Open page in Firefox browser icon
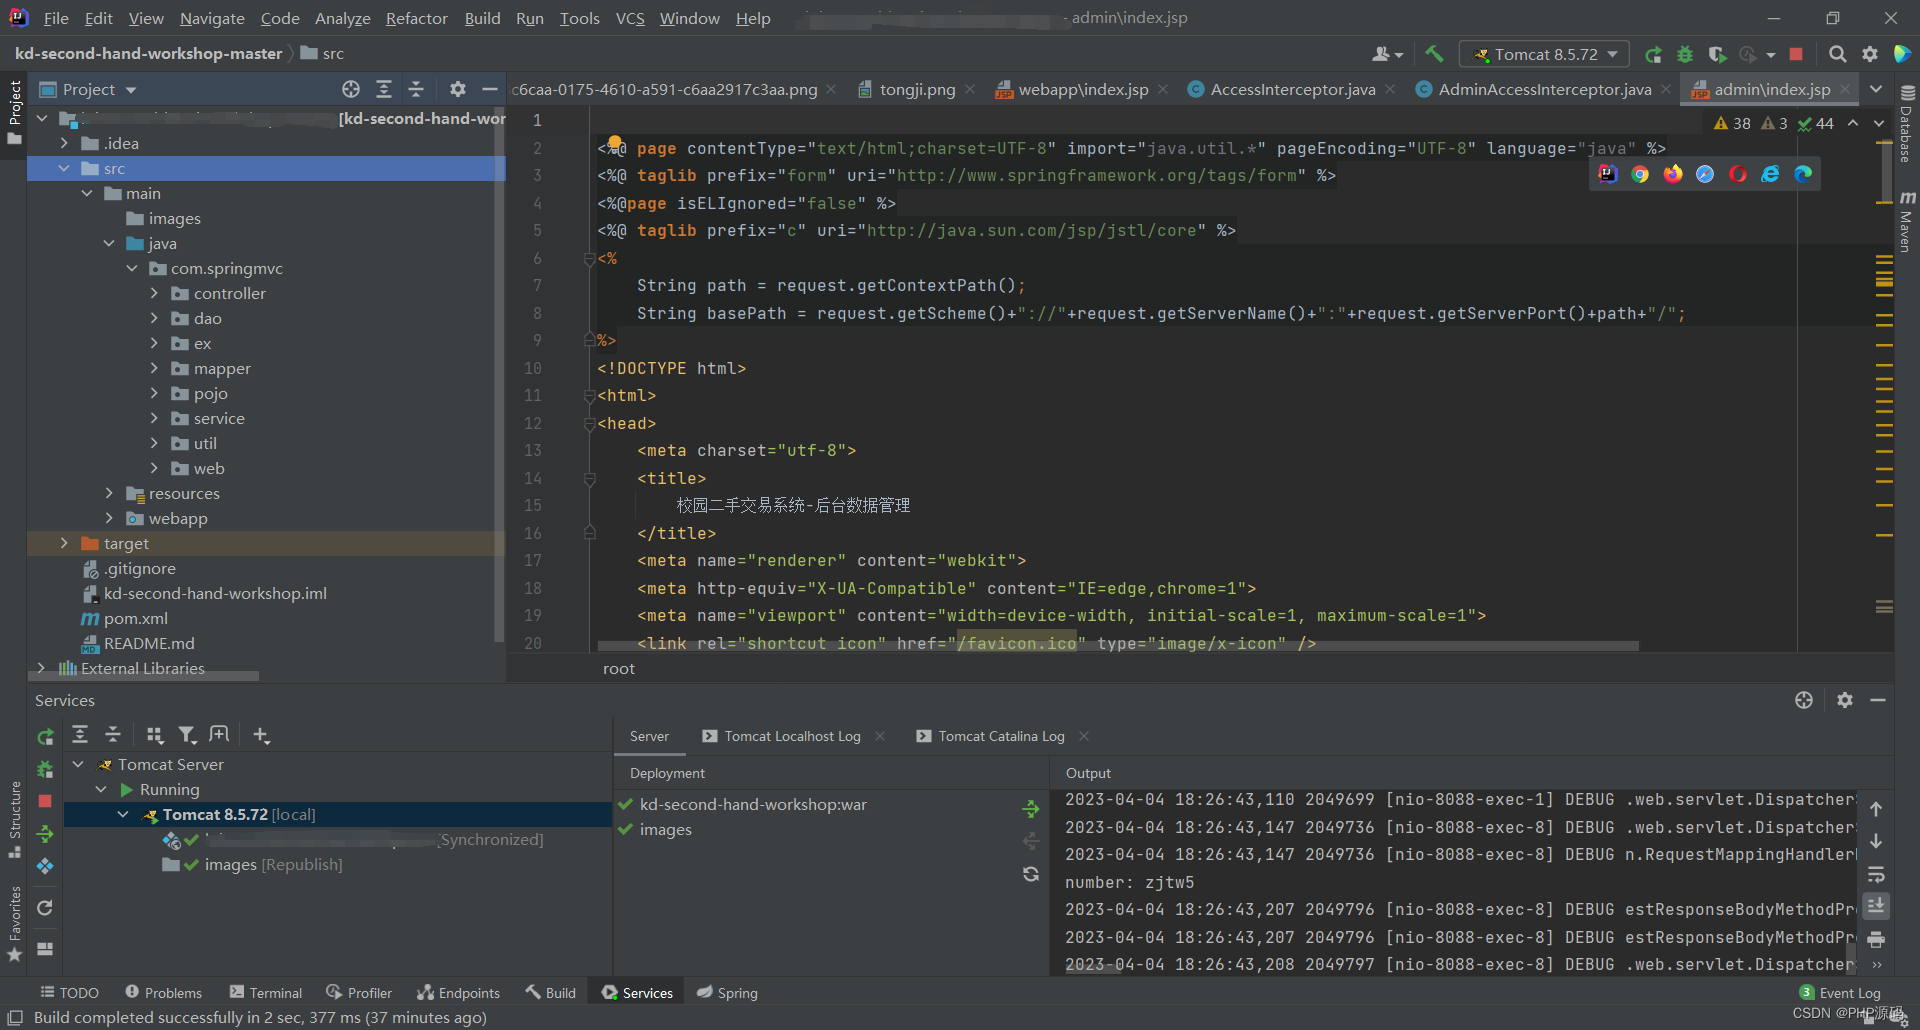This screenshot has width=1920, height=1030. click(x=1673, y=174)
